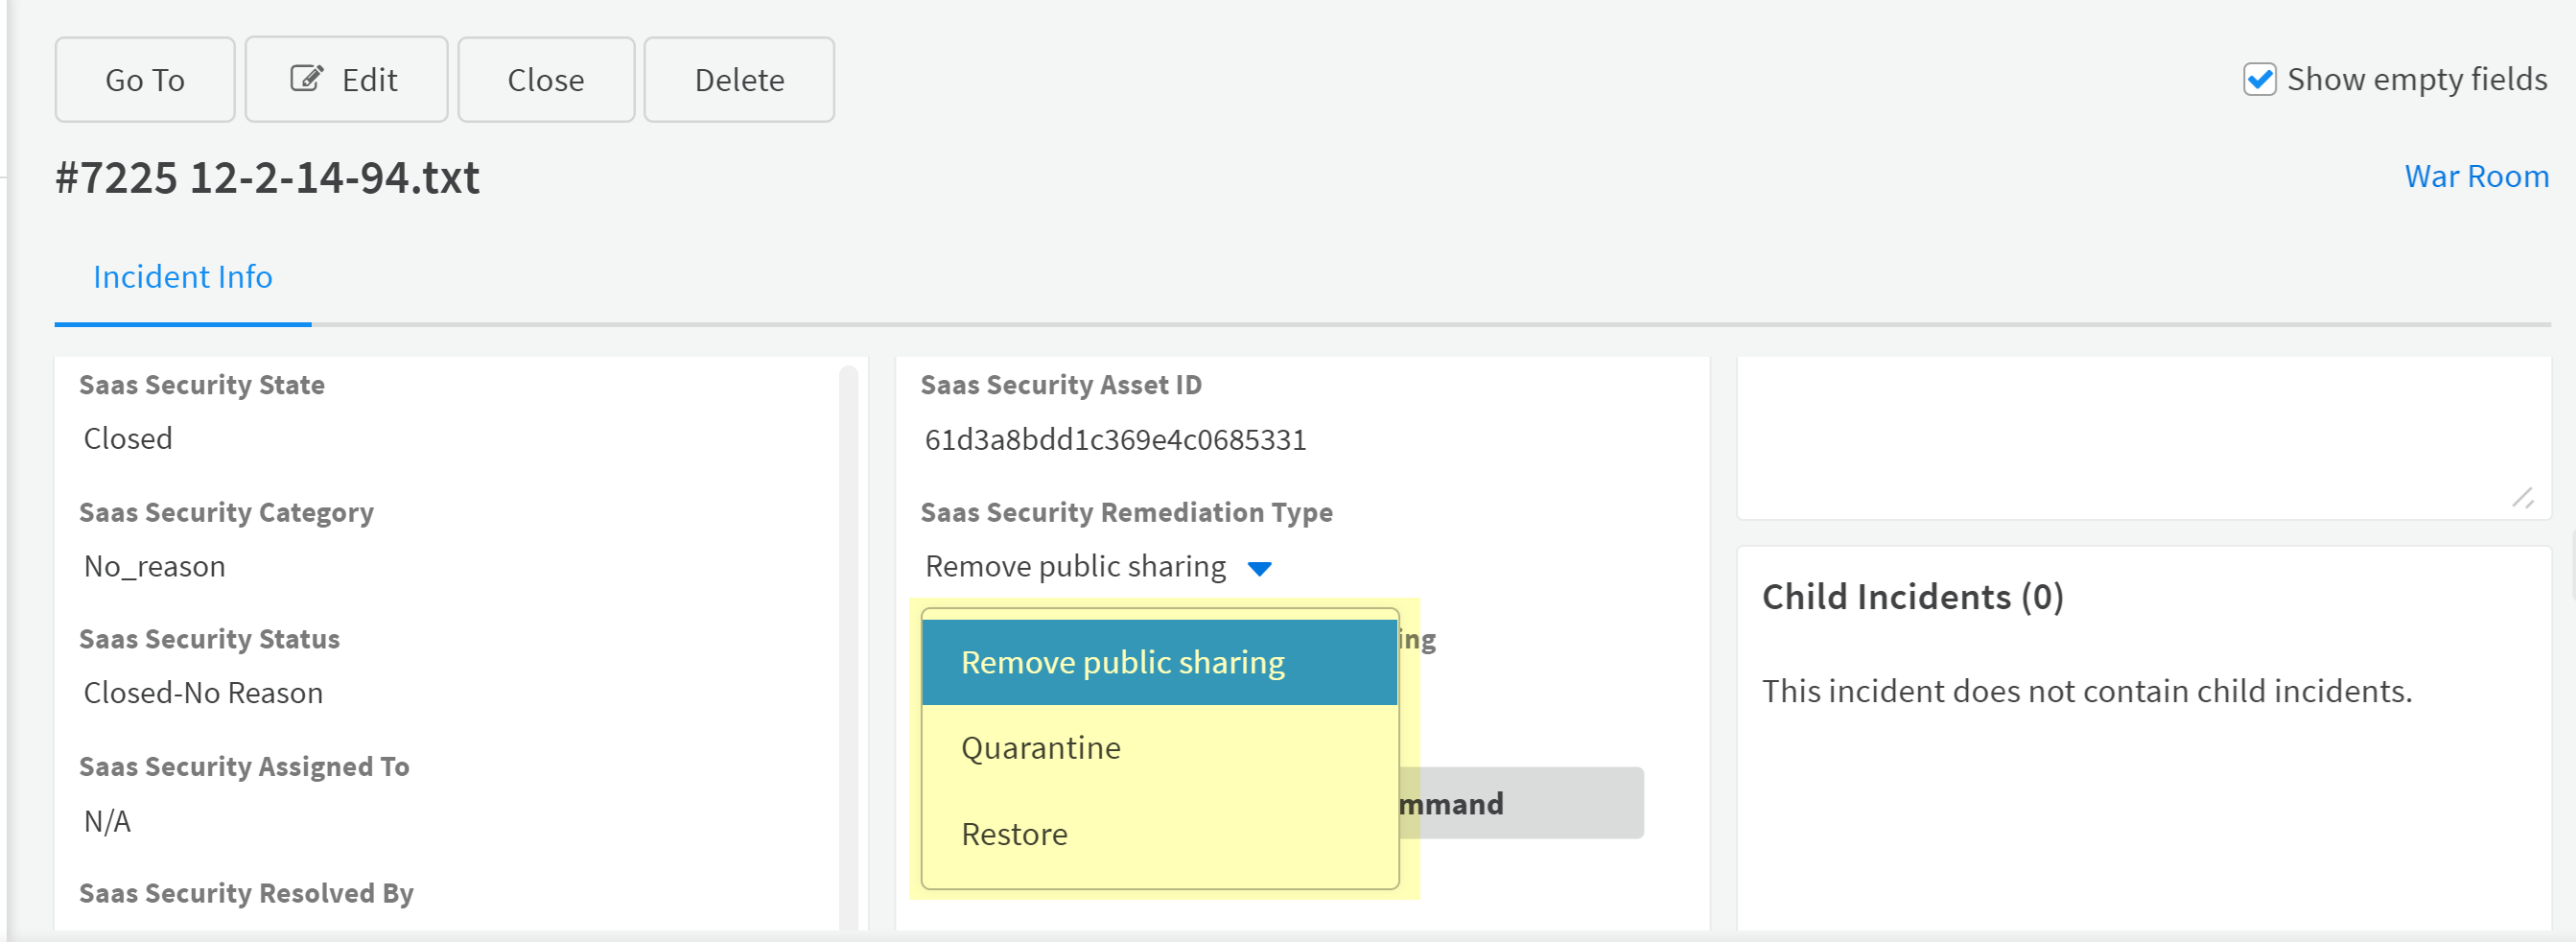Click the Saas Security State Closed value
Screen dimensions: 2576x942
tap(128, 439)
